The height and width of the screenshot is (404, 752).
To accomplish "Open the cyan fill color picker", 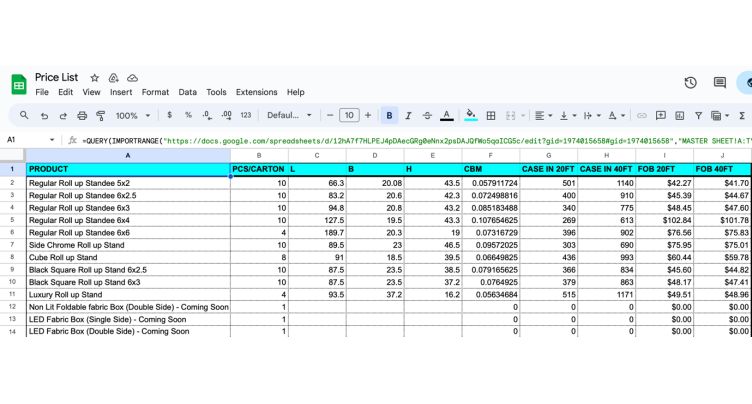I will pyautogui.click(x=471, y=116).
